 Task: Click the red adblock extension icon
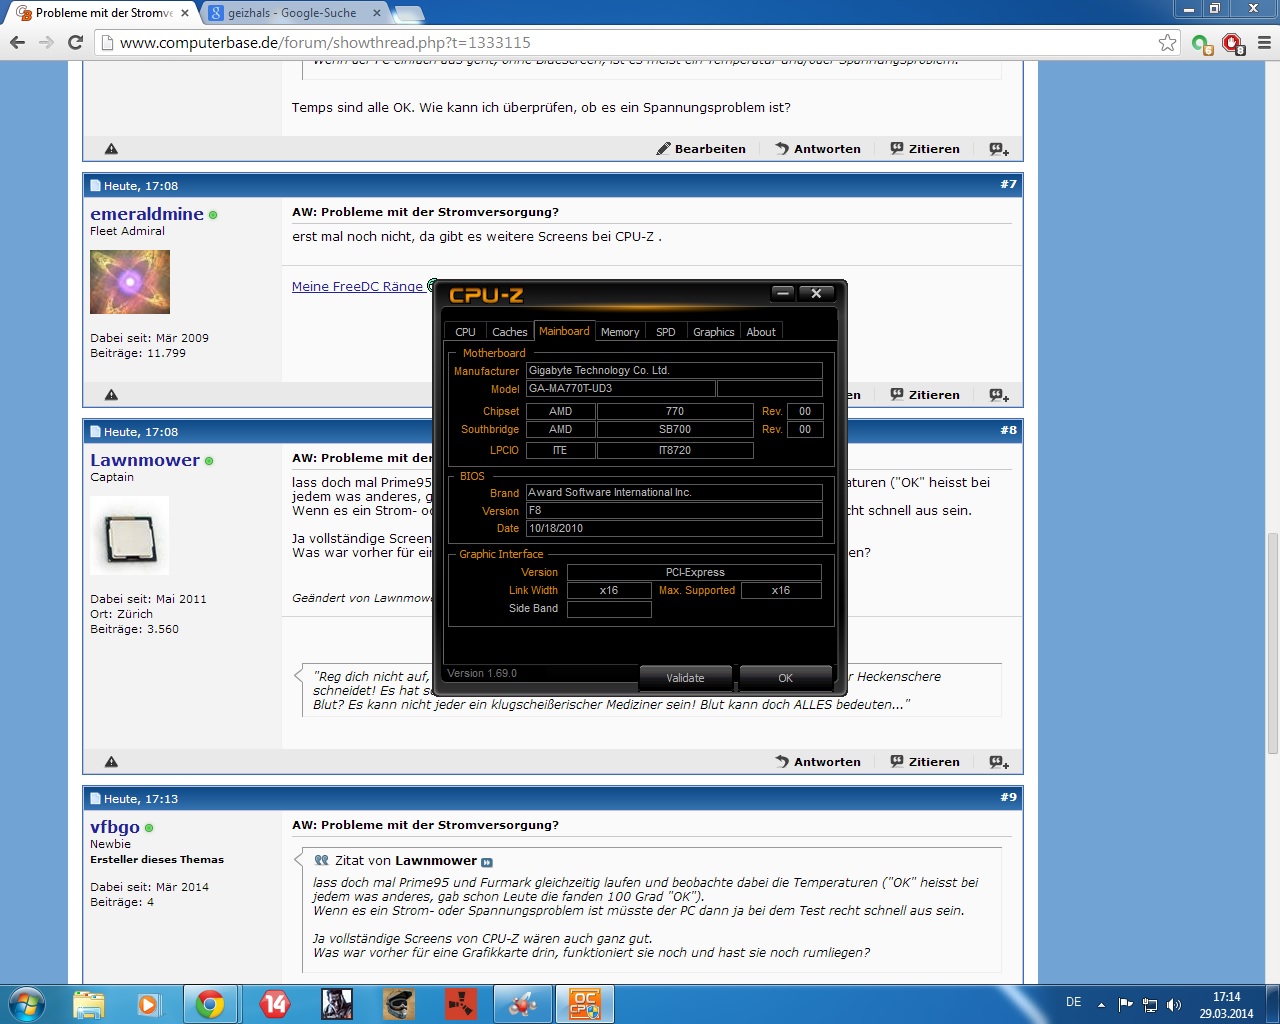pyautogui.click(x=1233, y=43)
